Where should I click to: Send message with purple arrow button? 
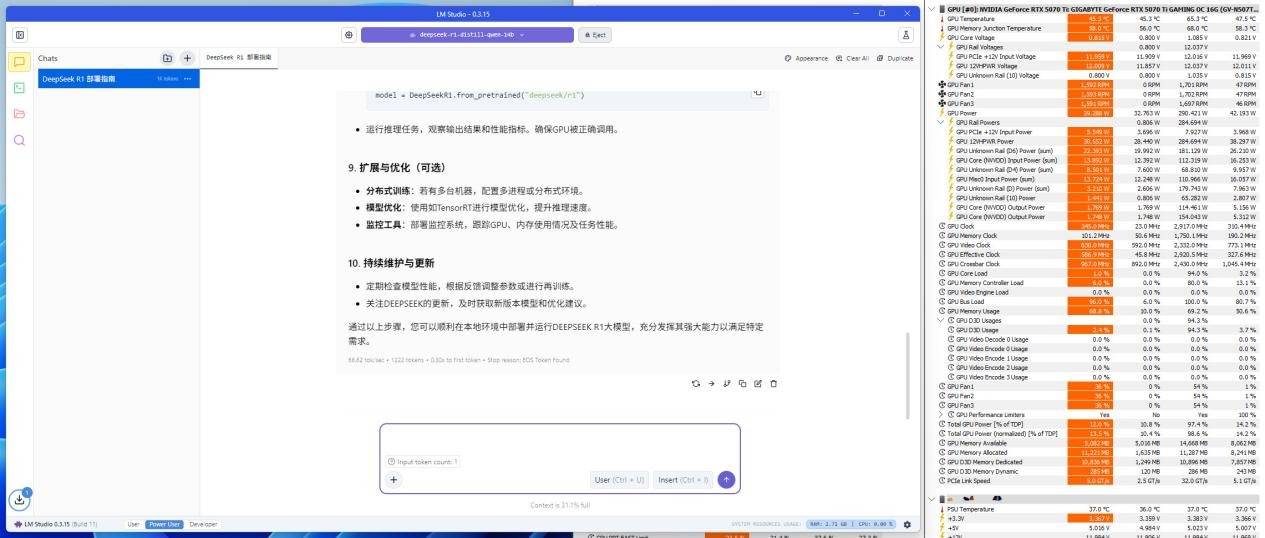click(726, 480)
